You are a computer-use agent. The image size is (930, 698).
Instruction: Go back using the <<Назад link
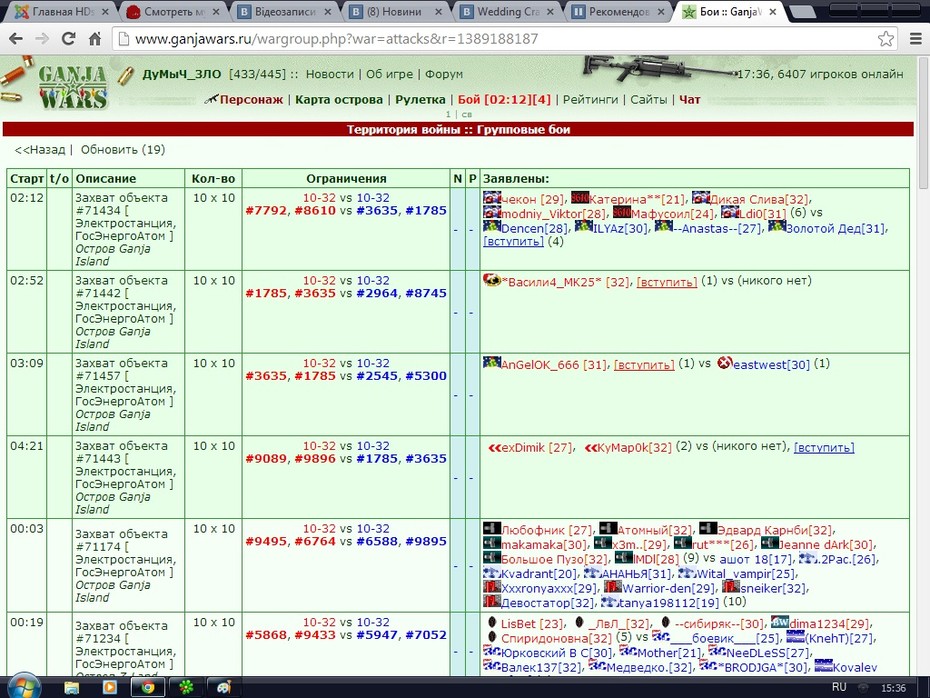[x=40, y=150]
